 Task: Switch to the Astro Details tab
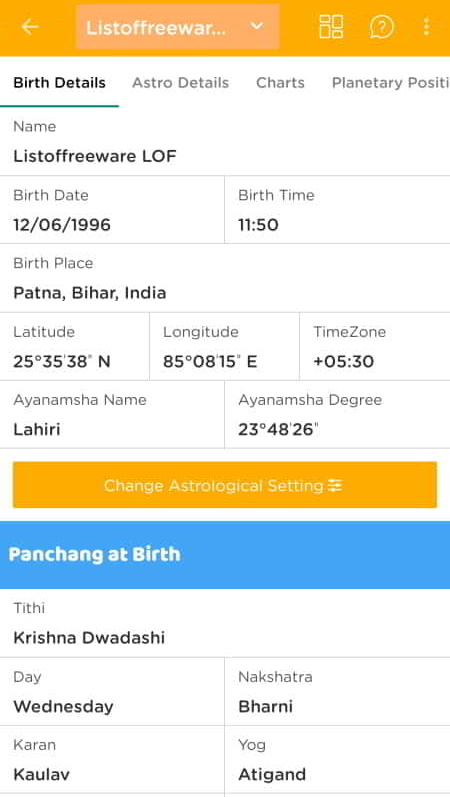(181, 83)
